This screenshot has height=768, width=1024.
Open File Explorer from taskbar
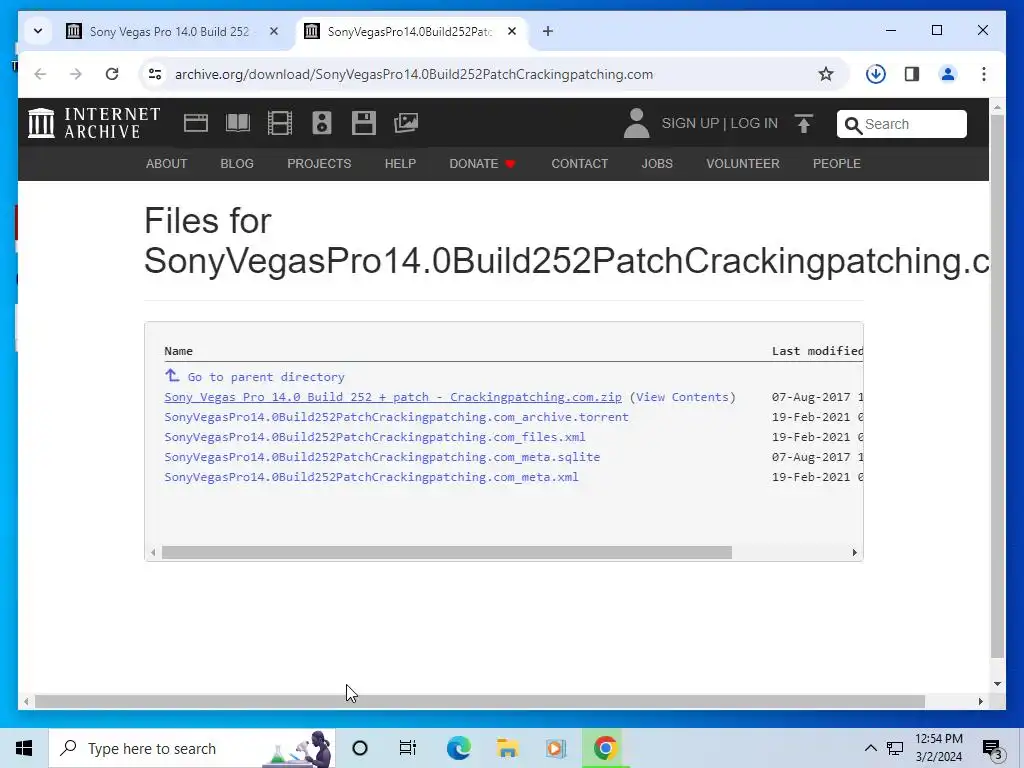[x=507, y=748]
